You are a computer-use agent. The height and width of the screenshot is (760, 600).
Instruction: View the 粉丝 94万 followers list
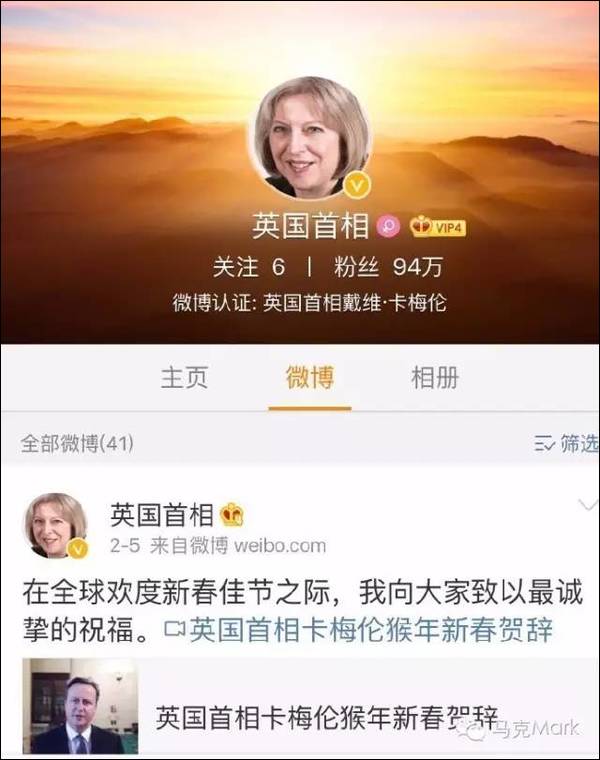pyautogui.click(x=388, y=267)
